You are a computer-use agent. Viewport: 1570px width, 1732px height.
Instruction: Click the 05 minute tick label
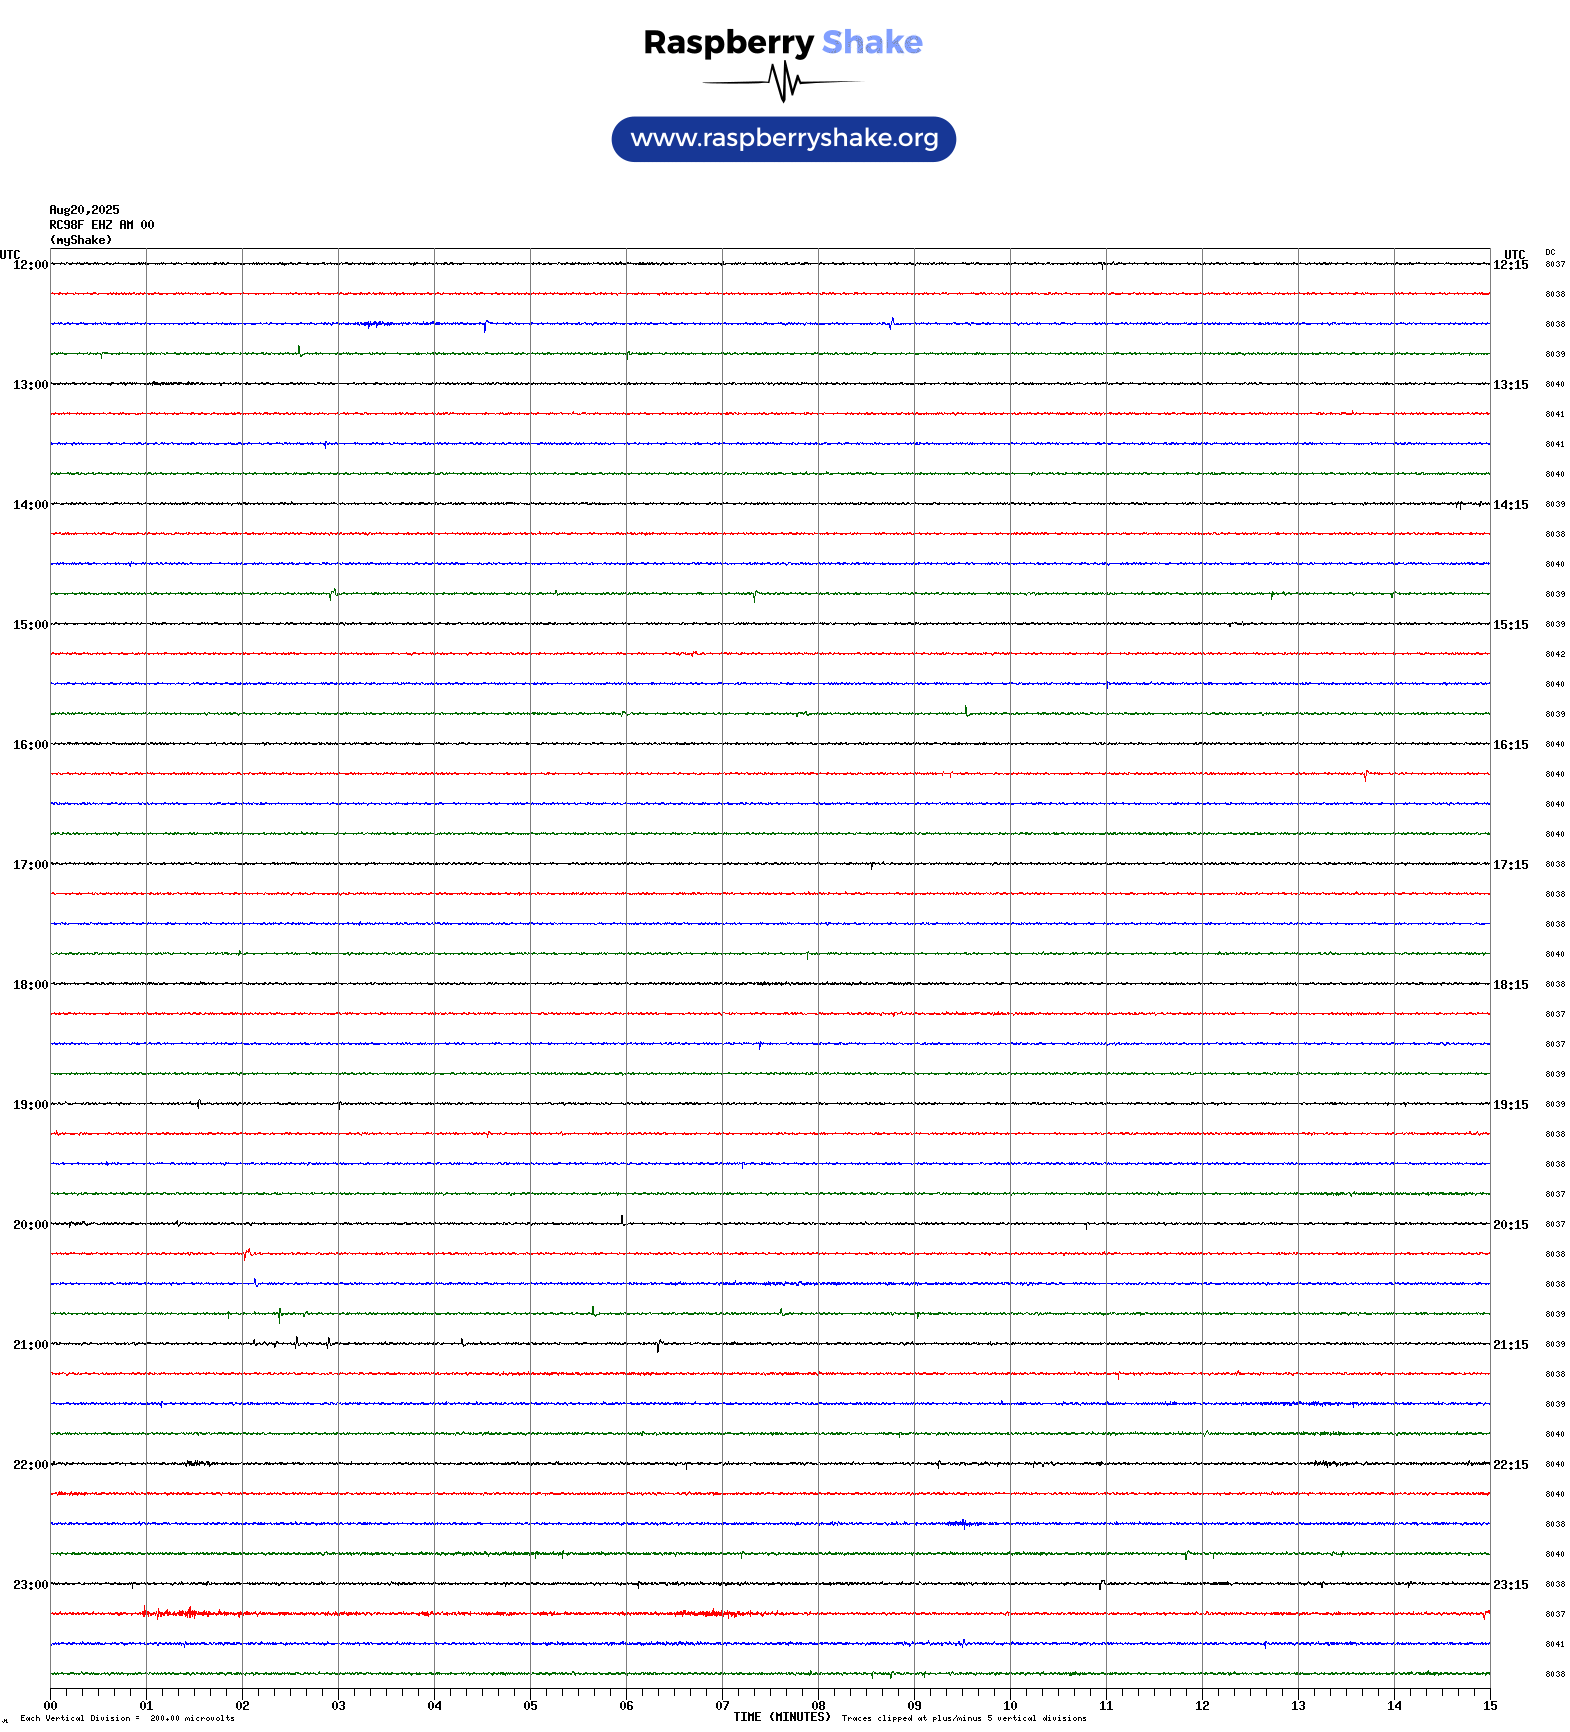coord(530,1706)
